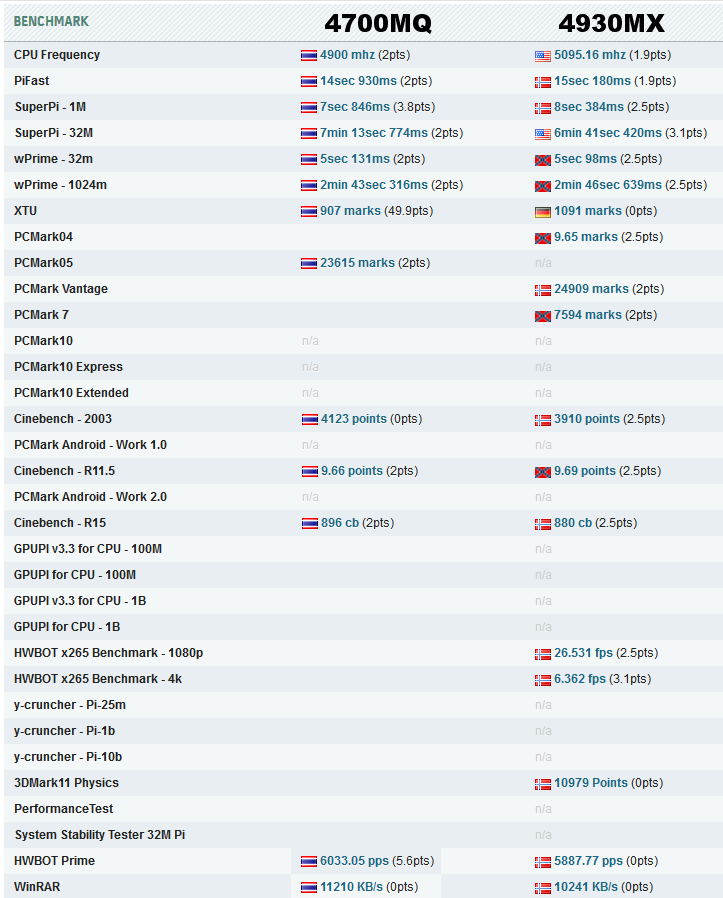This screenshot has width=723, height=898.
Task: Click the flag beside 880 cb score
Action: (x=543, y=523)
